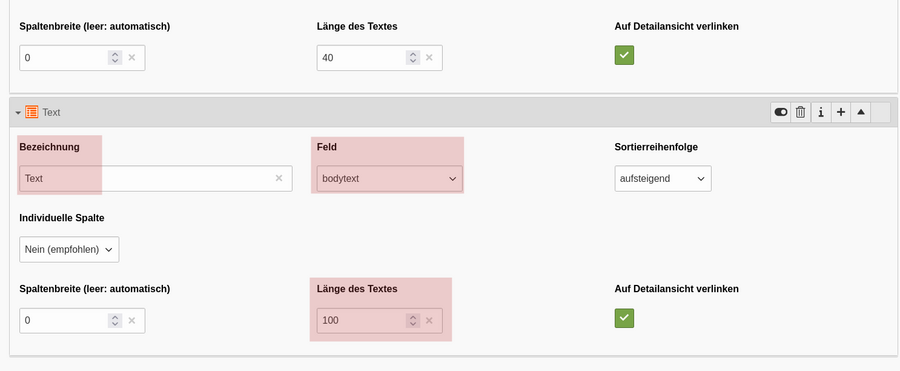Open the Feld dropdown showing bodytext

tap(390, 179)
